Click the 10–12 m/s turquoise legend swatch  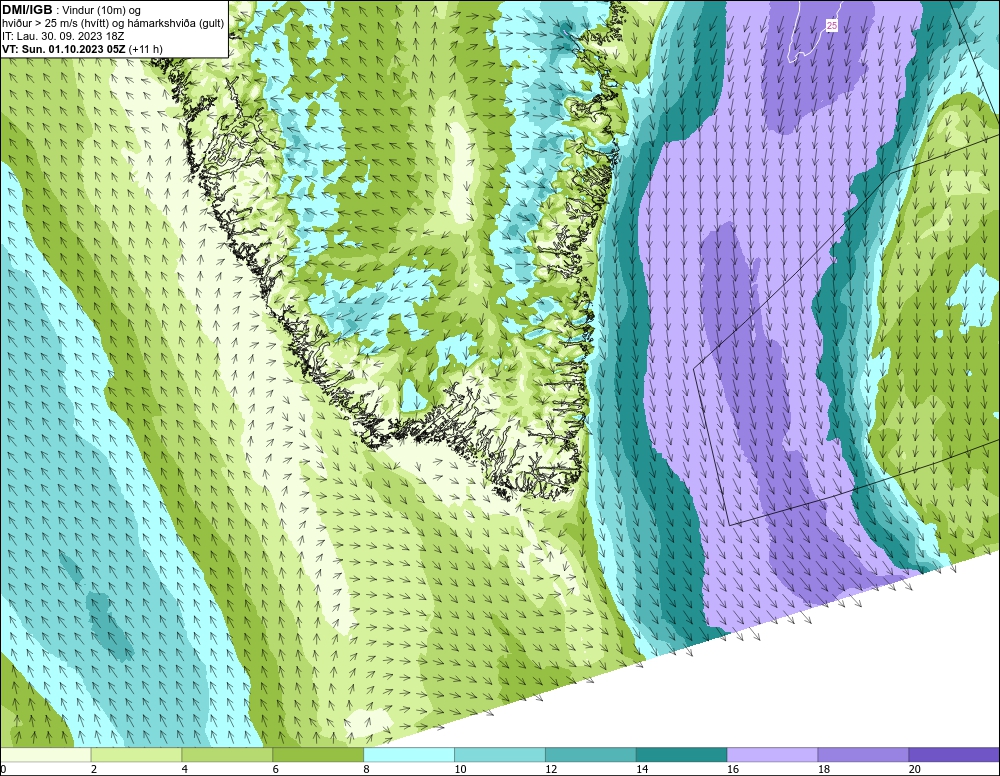click(500, 755)
